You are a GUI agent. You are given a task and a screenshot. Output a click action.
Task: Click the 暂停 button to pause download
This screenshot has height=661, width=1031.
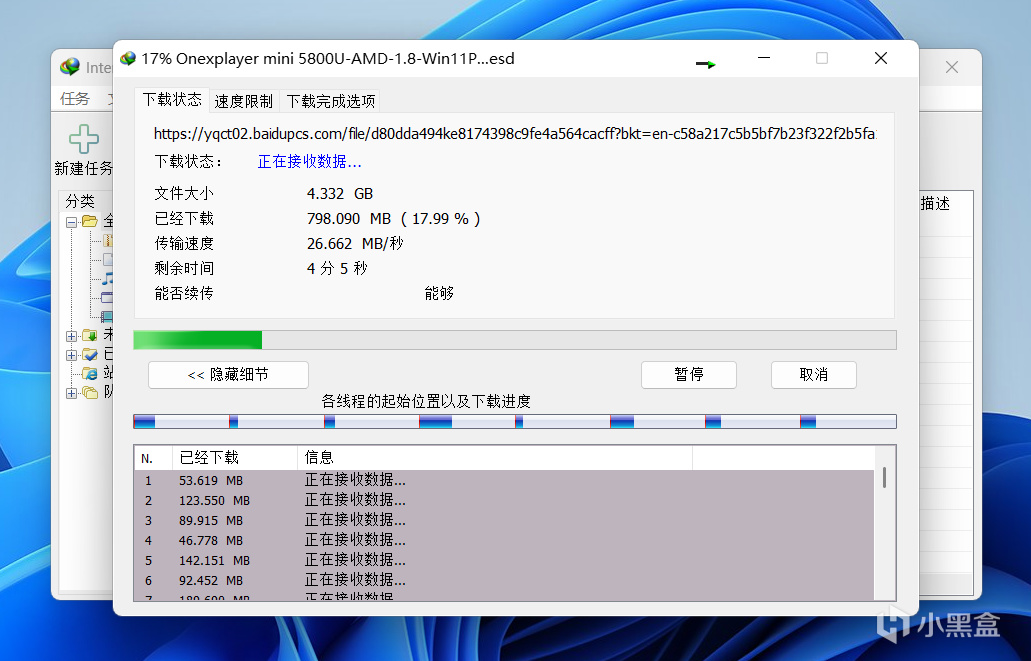tap(688, 375)
